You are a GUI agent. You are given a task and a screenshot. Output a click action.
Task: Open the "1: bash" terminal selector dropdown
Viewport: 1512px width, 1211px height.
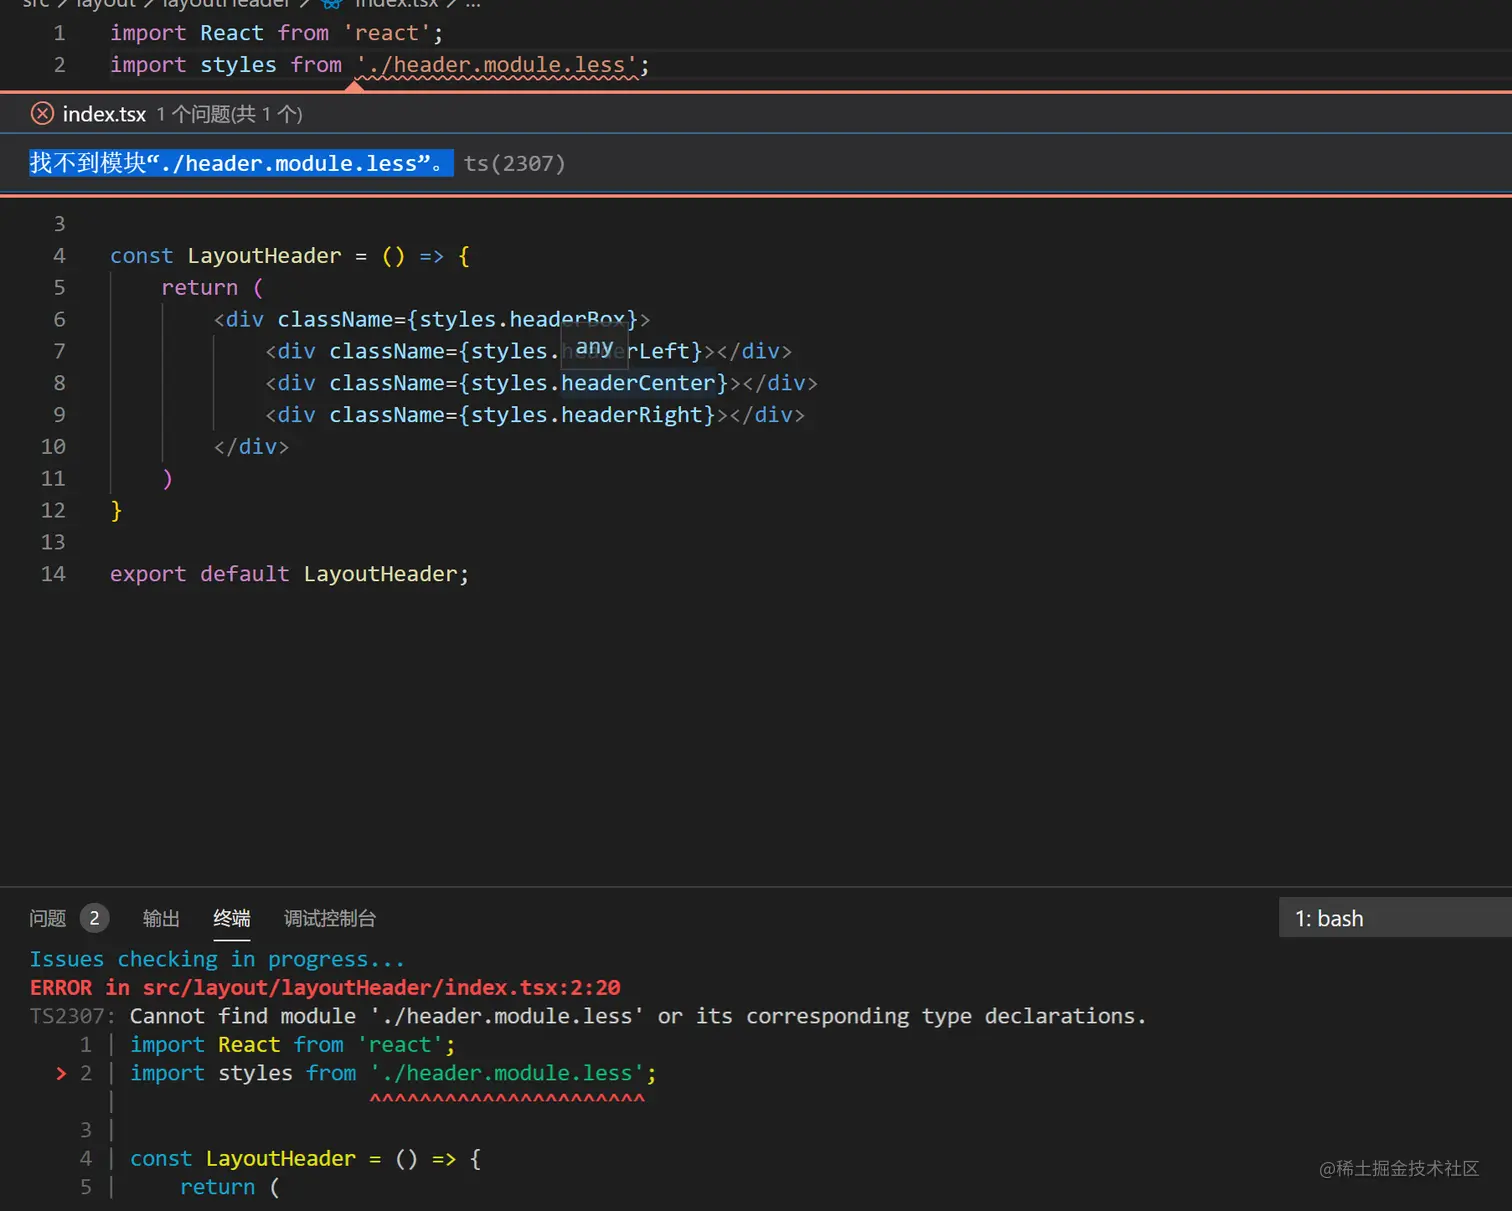[1395, 917]
